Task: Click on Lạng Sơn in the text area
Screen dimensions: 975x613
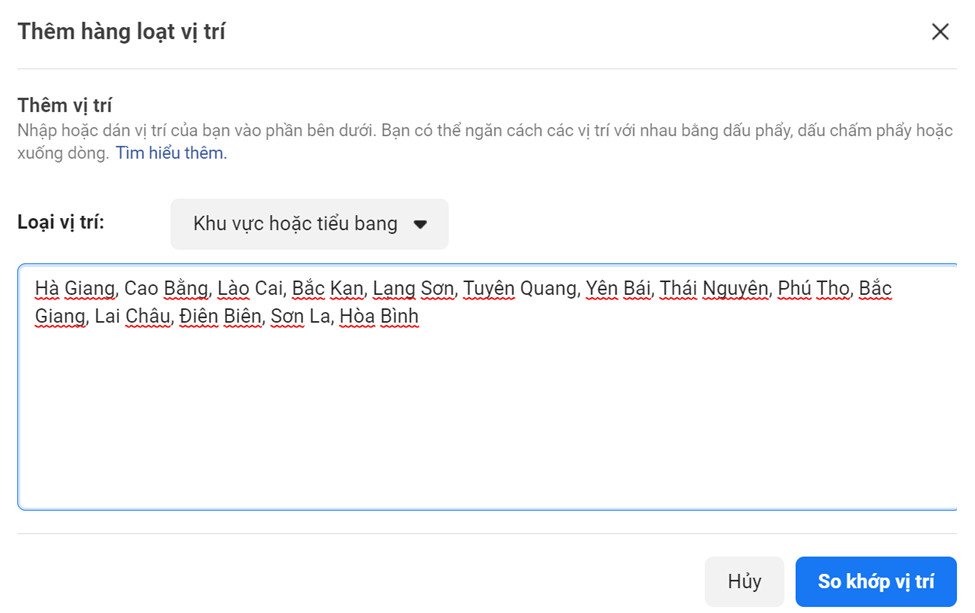Action: pyautogui.click(x=413, y=288)
